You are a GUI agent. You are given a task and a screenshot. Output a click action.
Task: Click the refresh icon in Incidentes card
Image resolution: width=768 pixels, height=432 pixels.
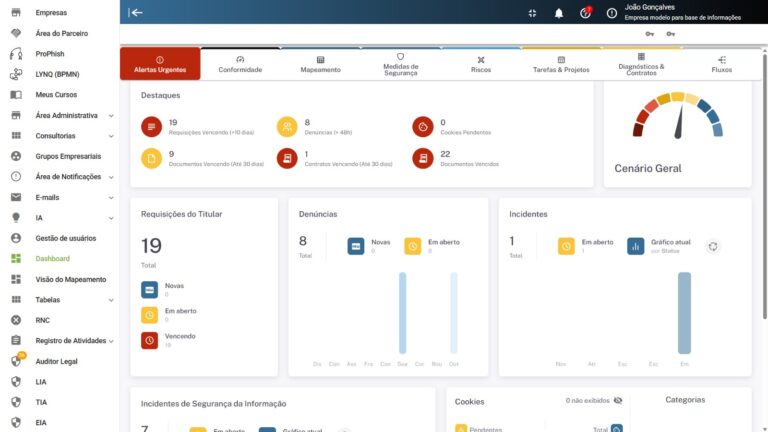(713, 246)
